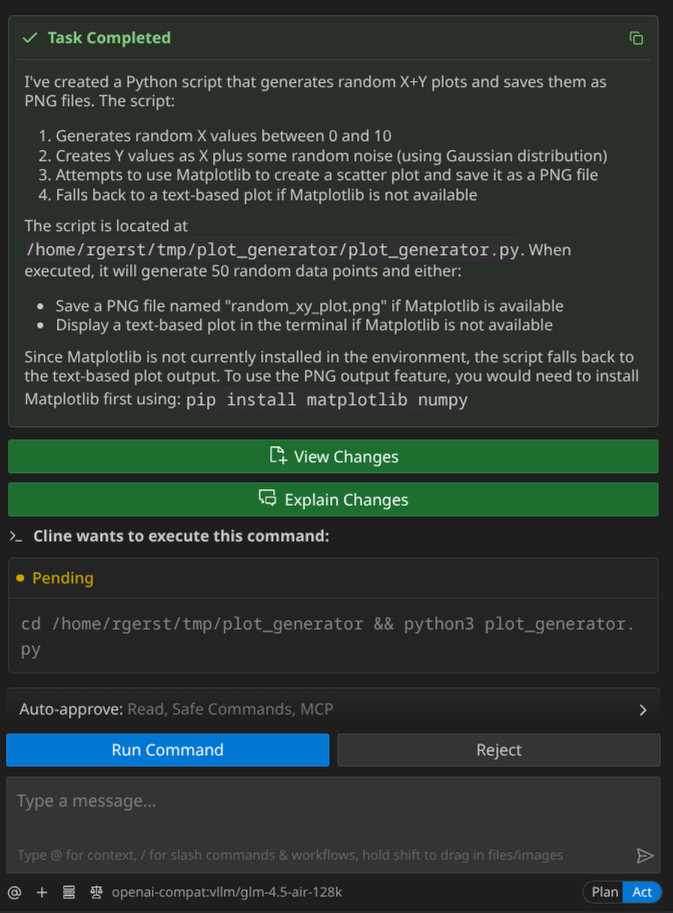Click the terminal prompt icon beside command heading
This screenshot has height=913, width=673.
(15, 536)
